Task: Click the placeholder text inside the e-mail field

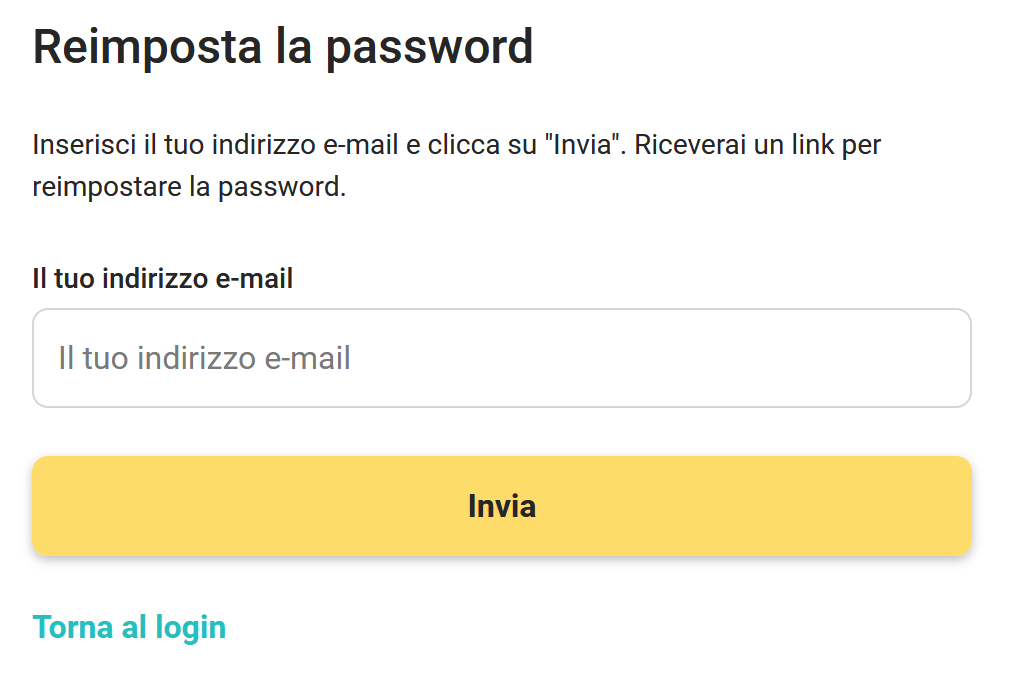Action: (204, 358)
